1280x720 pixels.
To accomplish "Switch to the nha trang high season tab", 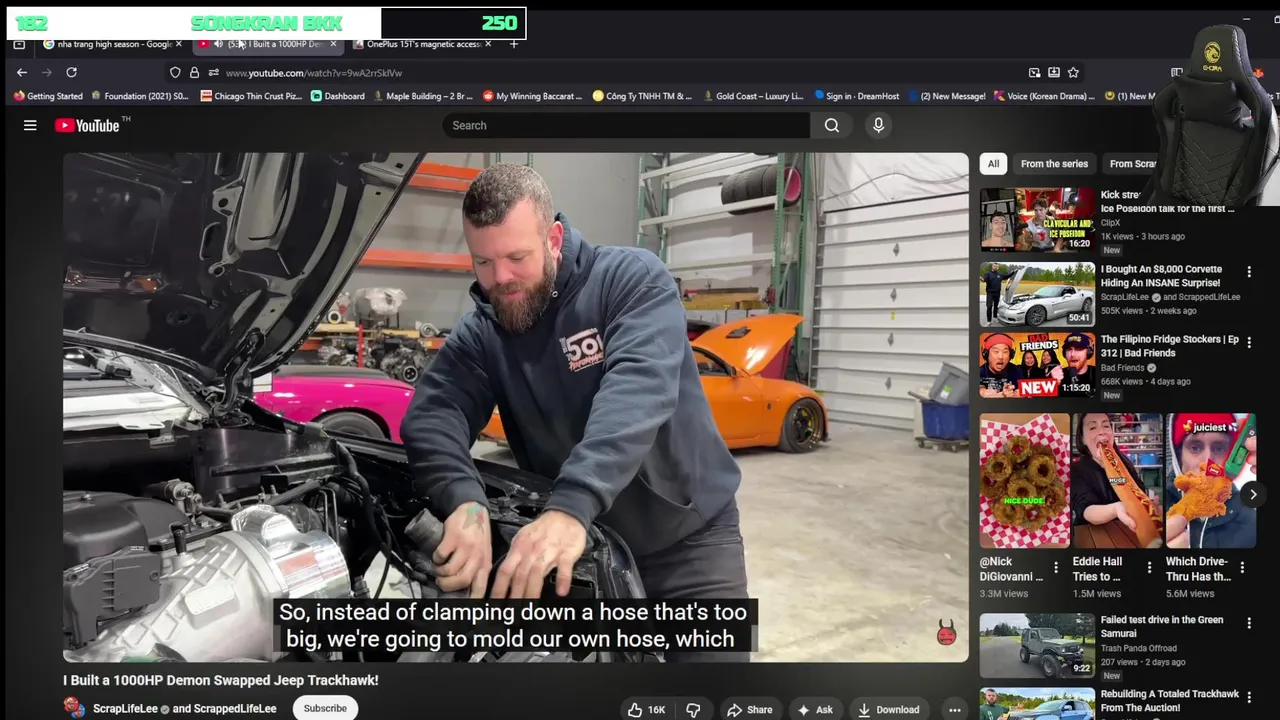I will coord(114,44).
